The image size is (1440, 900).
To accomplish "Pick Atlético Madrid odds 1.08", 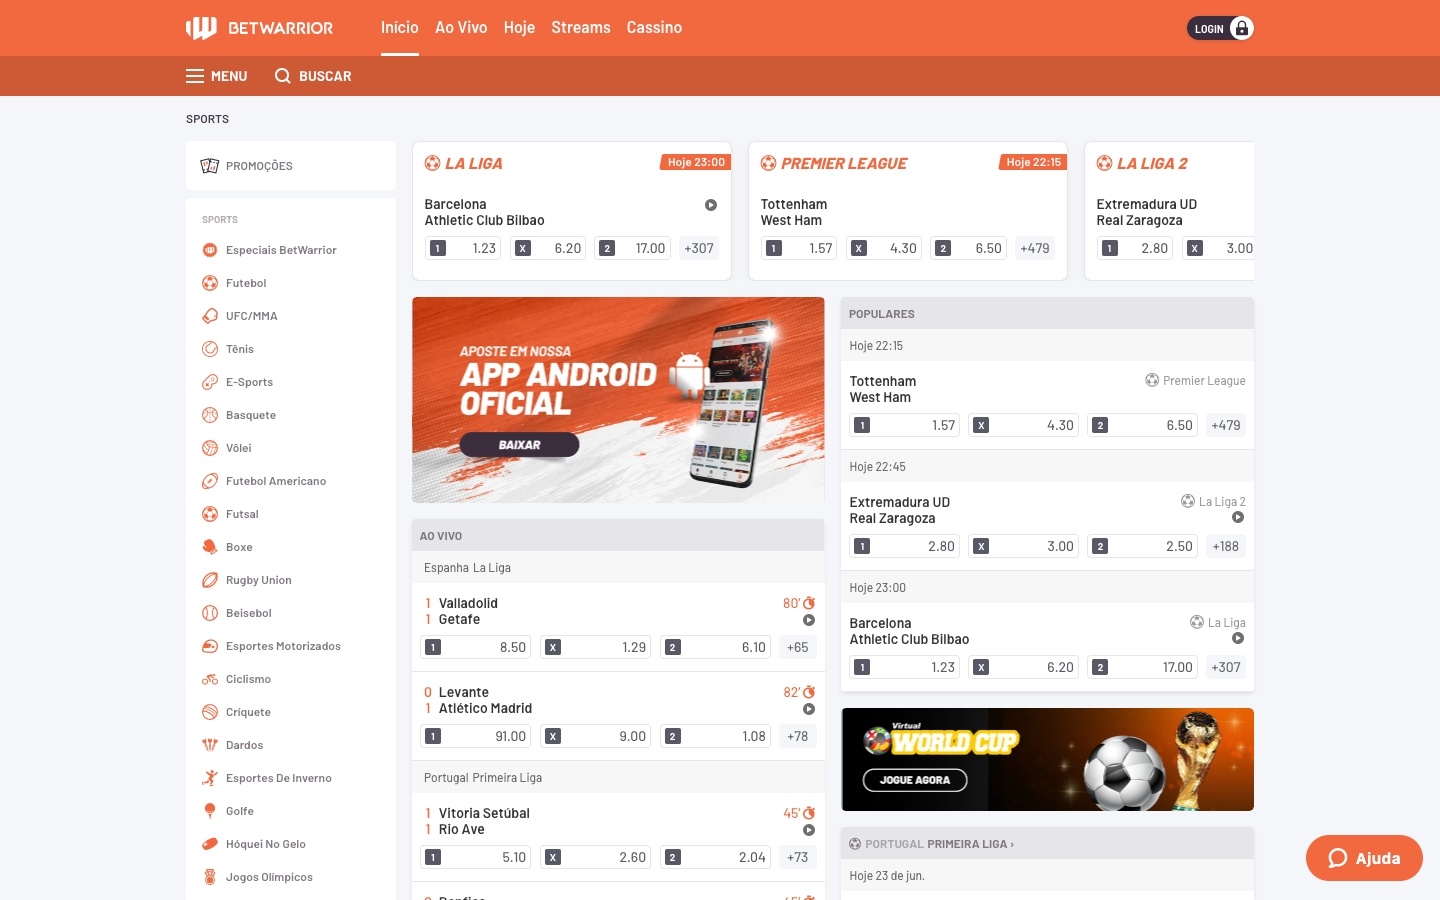I will (717, 736).
